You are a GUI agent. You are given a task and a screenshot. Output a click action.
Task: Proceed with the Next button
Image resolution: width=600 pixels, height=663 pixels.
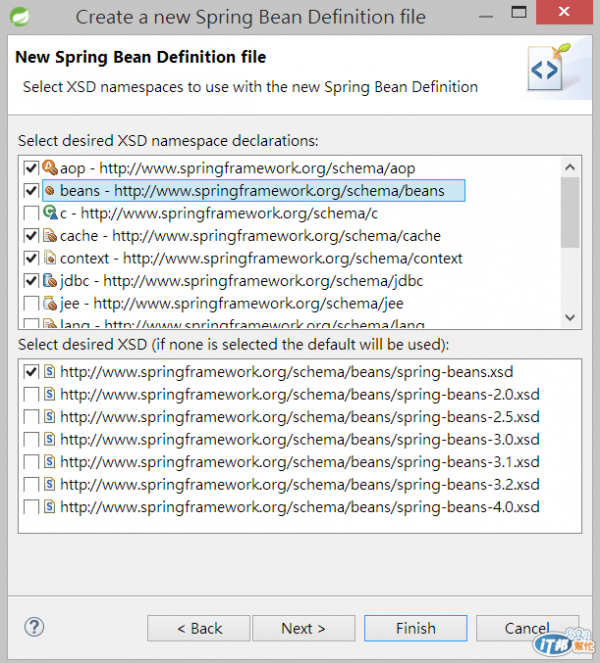pos(304,628)
